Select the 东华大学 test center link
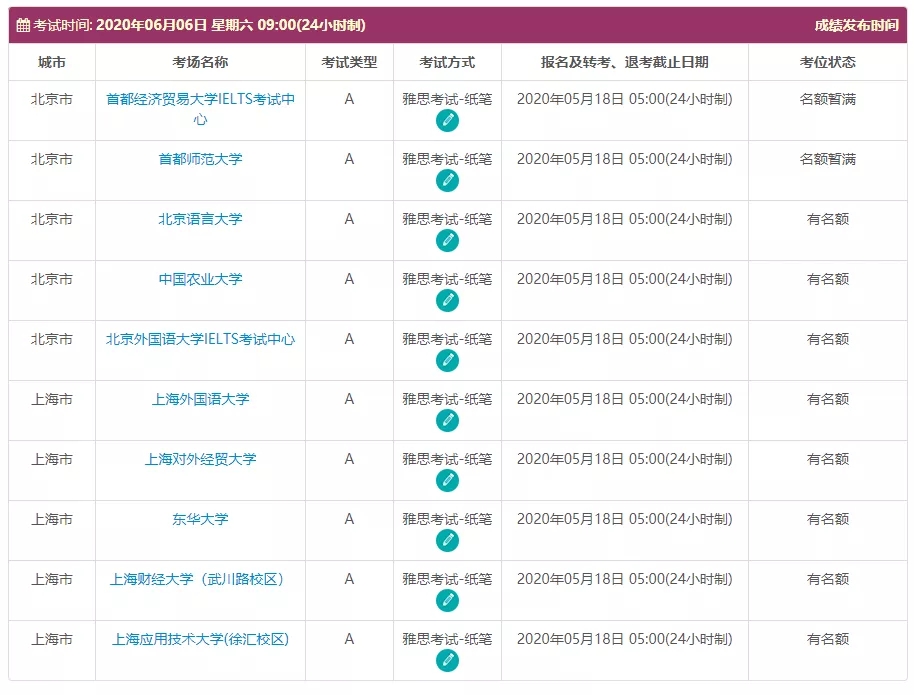This screenshot has height=695, width=914. [x=200, y=519]
